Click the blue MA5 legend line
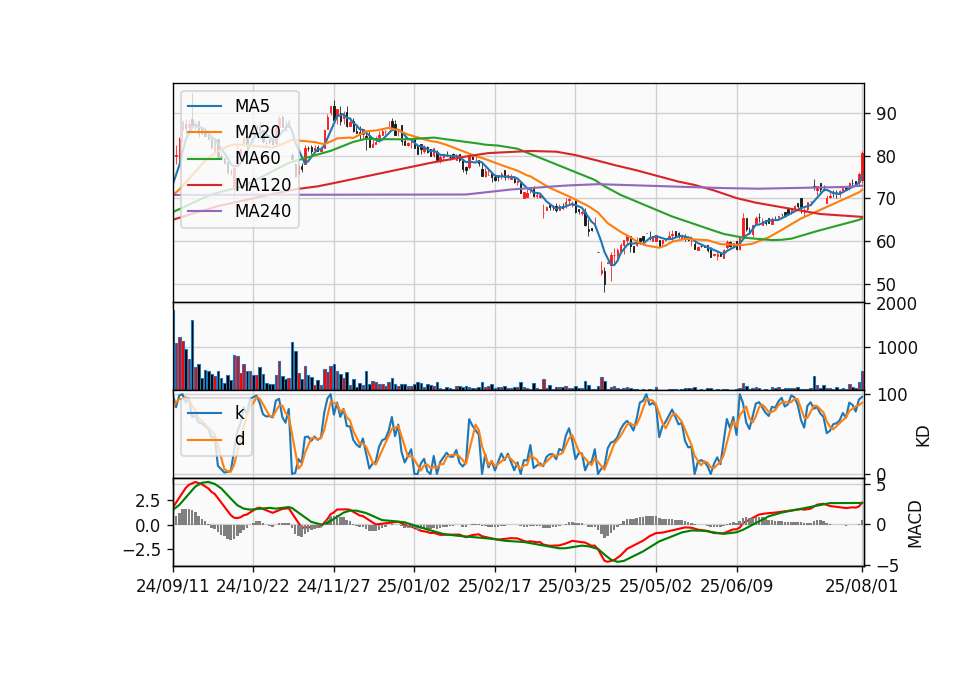 204,106
